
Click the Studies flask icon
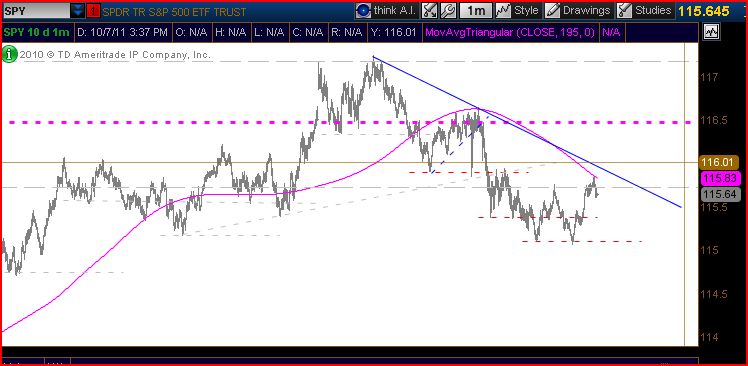point(624,10)
